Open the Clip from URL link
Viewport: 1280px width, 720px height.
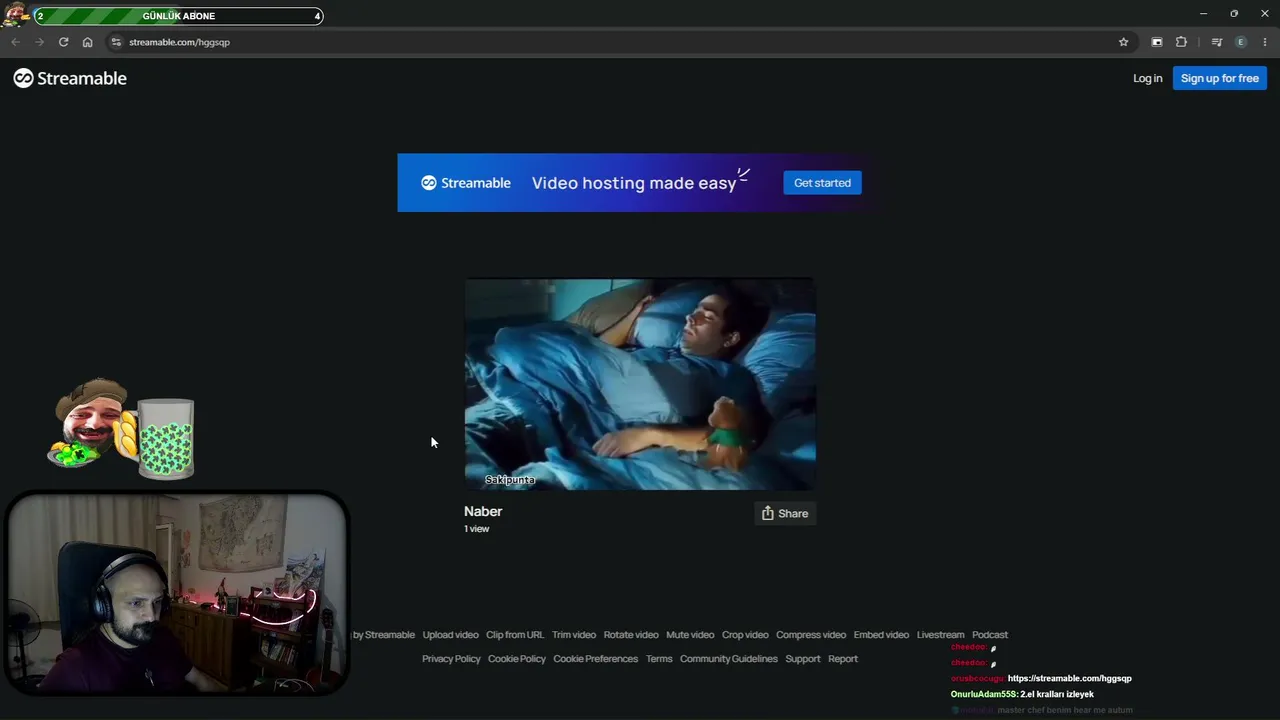[x=515, y=635]
